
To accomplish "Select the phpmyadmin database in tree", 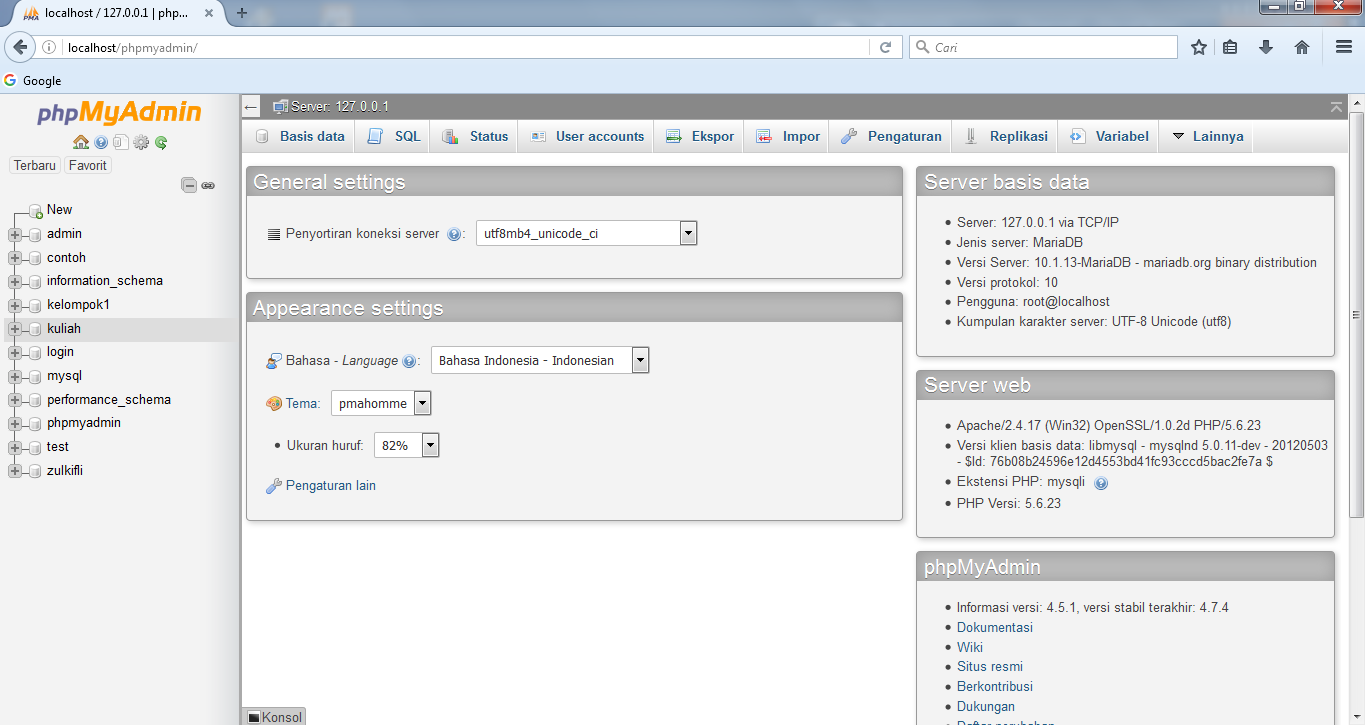I will pyautogui.click(x=84, y=423).
